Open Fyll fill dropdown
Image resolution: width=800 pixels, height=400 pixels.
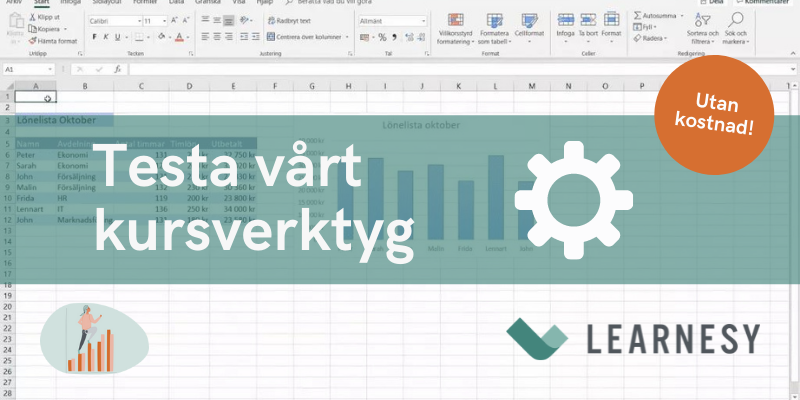click(645, 27)
